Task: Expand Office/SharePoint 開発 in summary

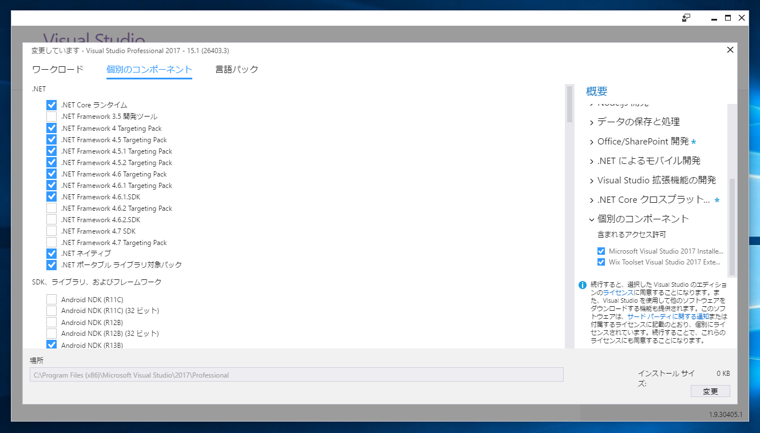Action: 591,142
